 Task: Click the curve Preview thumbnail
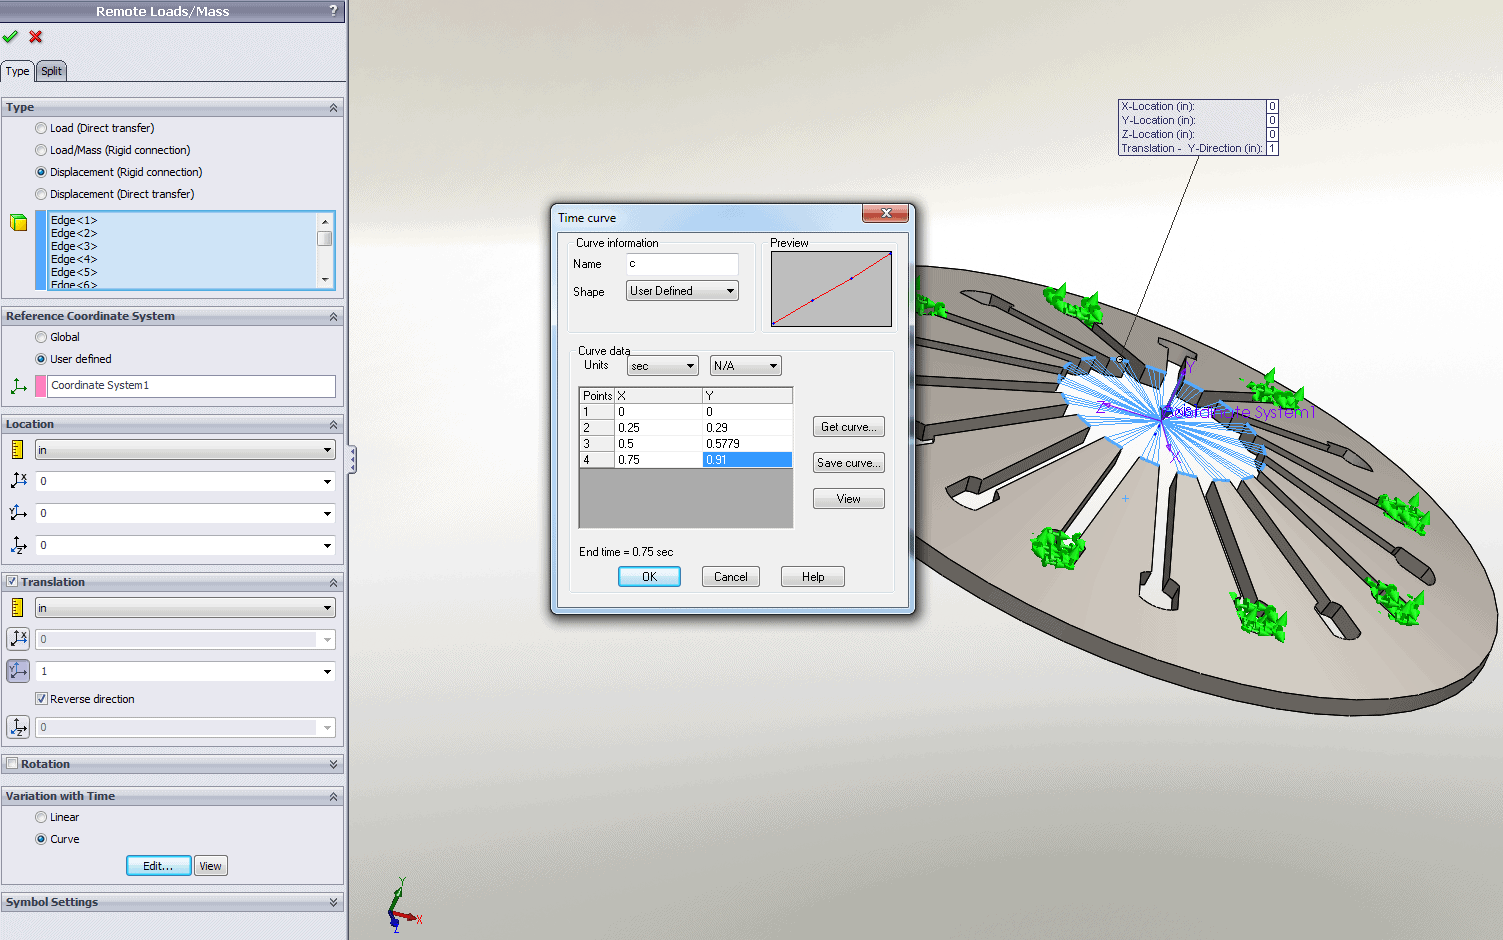831,289
